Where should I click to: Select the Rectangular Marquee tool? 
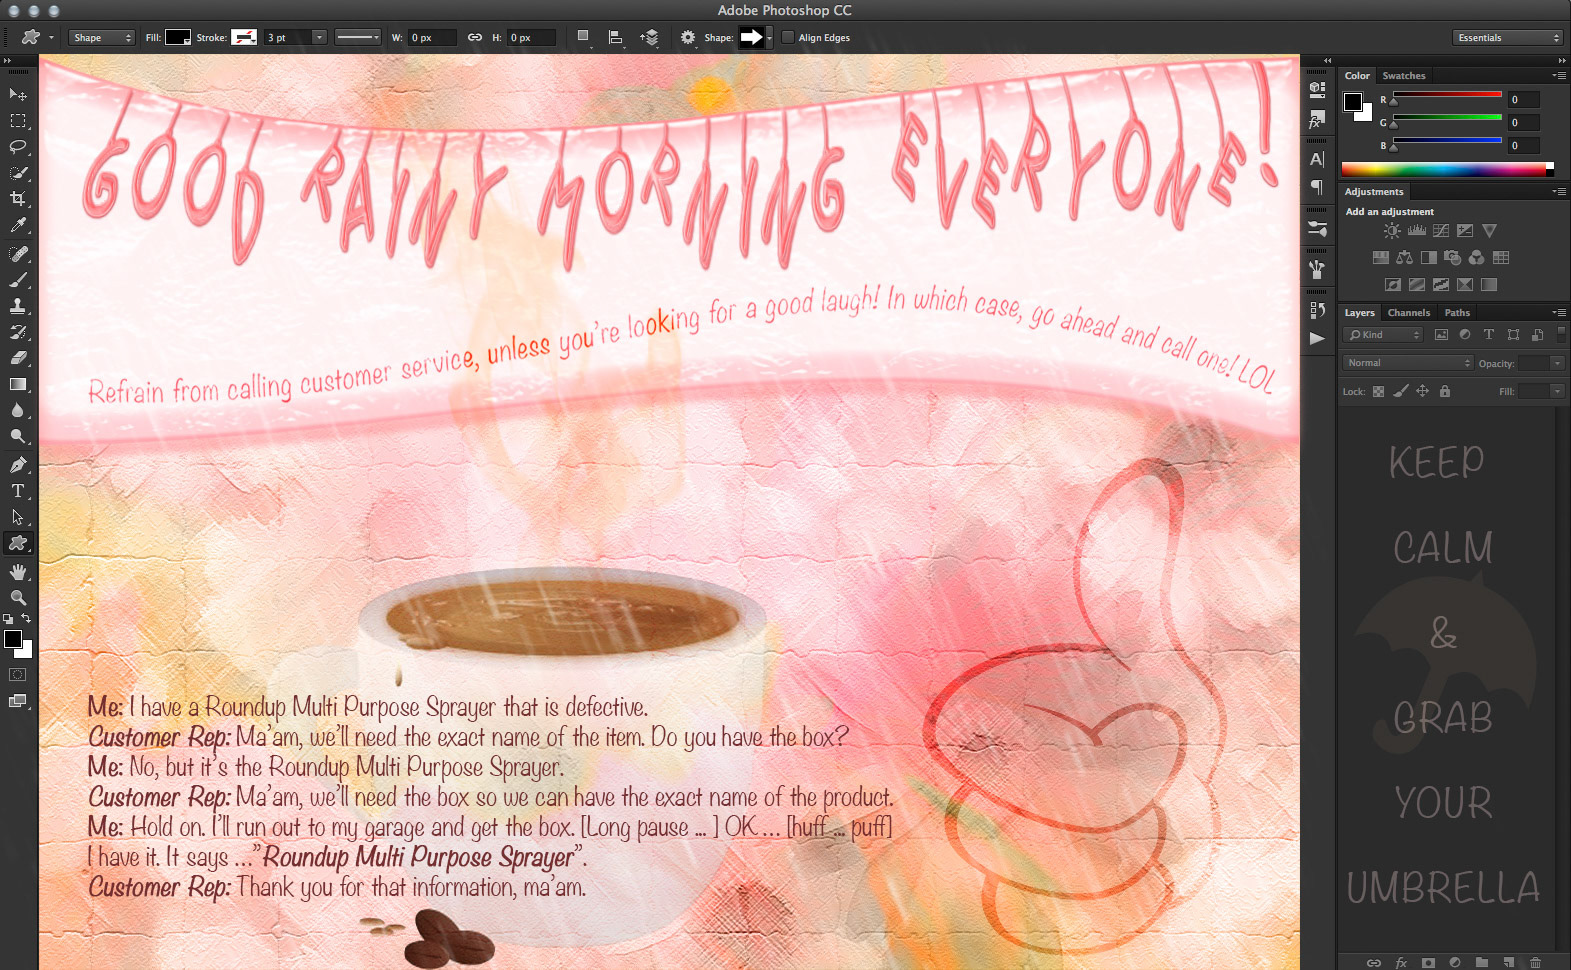click(x=17, y=121)
